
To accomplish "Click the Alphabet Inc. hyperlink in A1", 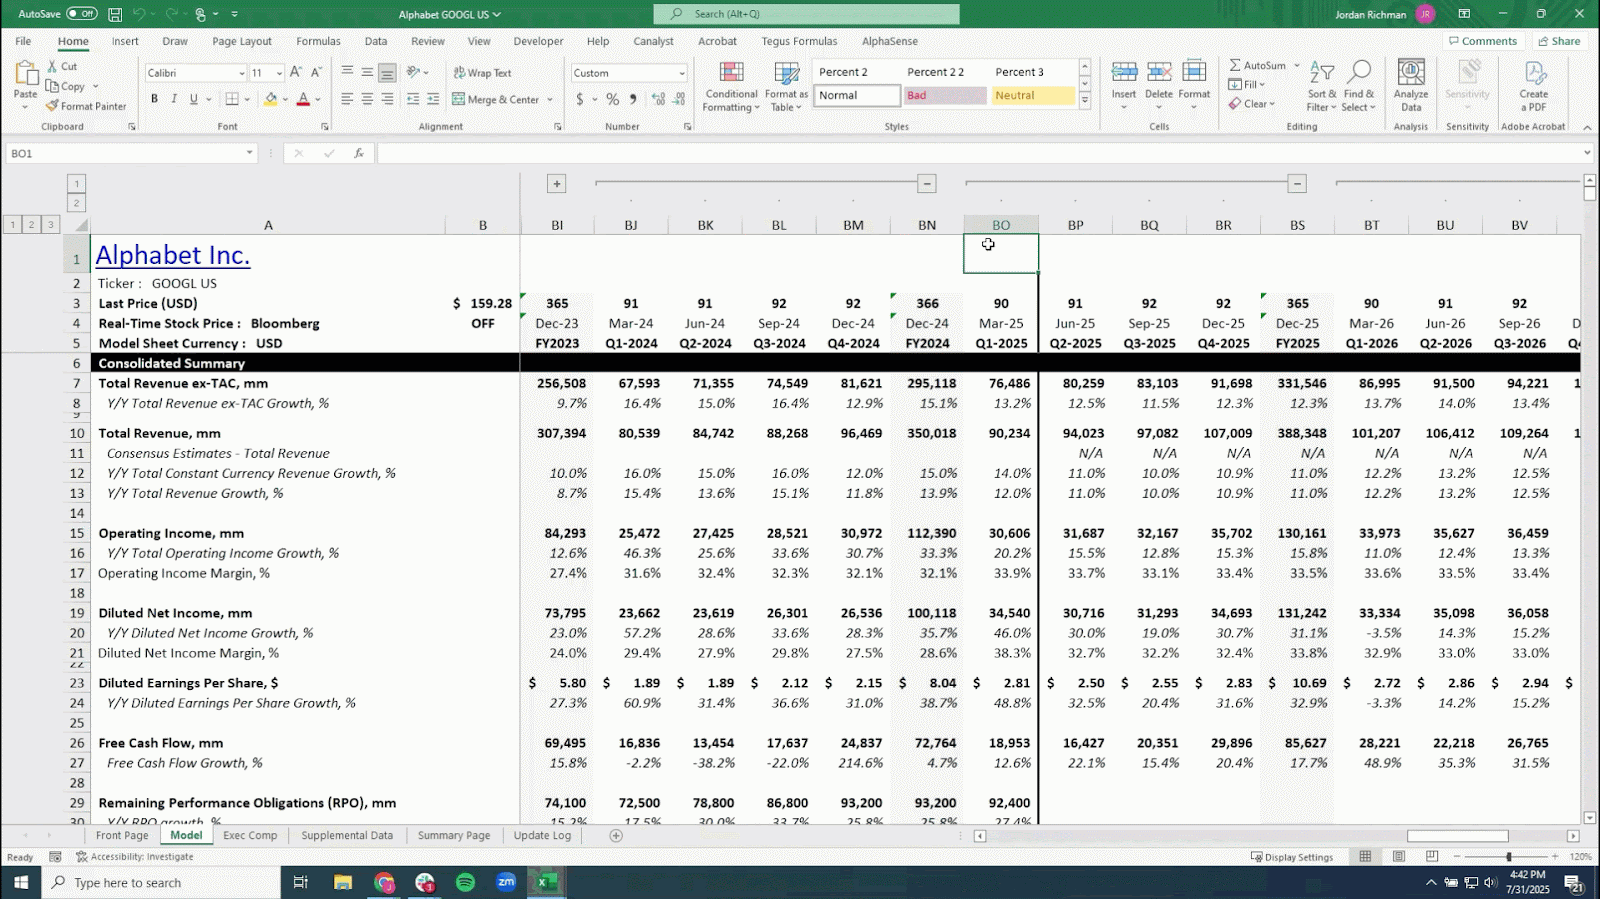I will [x=173, y=255].
